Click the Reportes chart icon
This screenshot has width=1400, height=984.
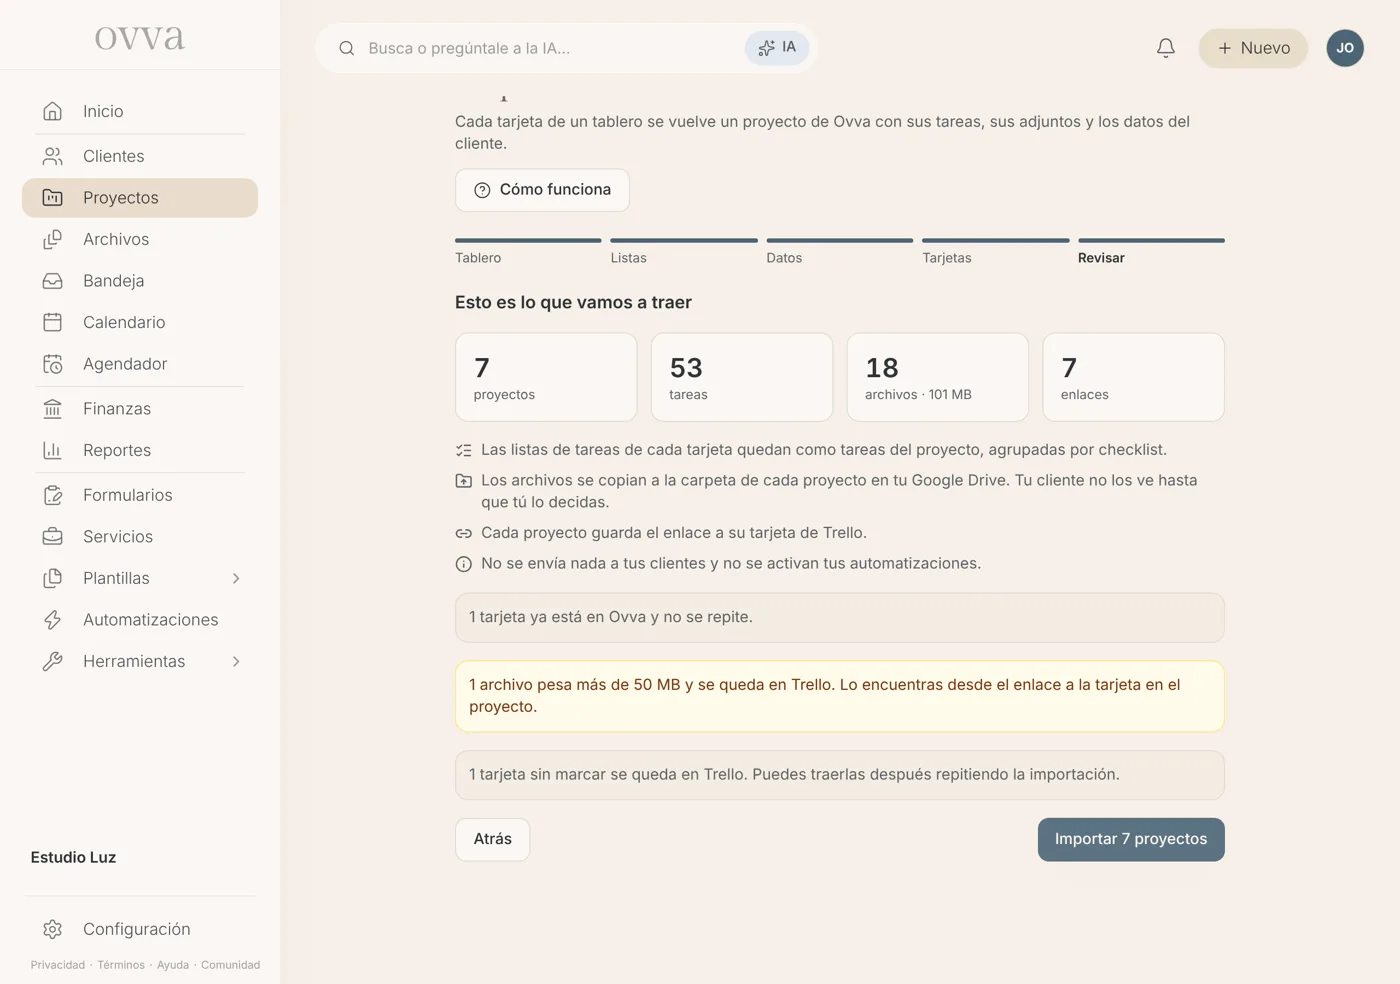click(53, 450)
